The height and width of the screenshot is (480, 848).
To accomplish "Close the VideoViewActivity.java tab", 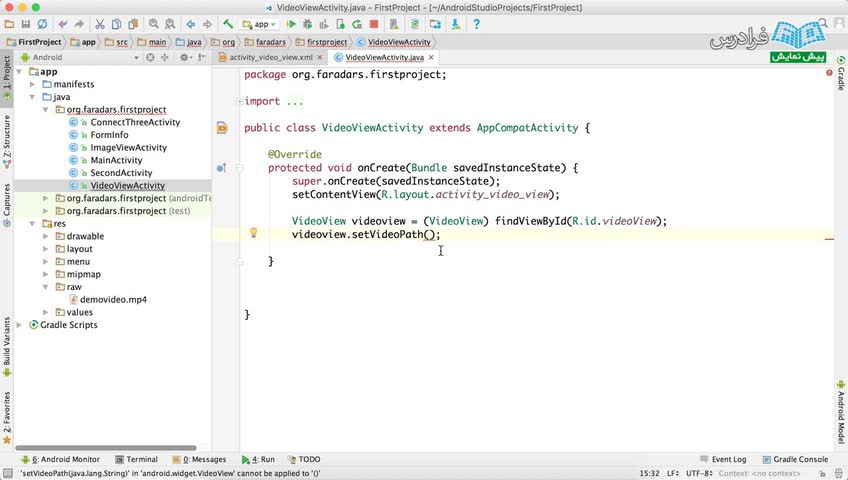I will (x=431, y=57).
